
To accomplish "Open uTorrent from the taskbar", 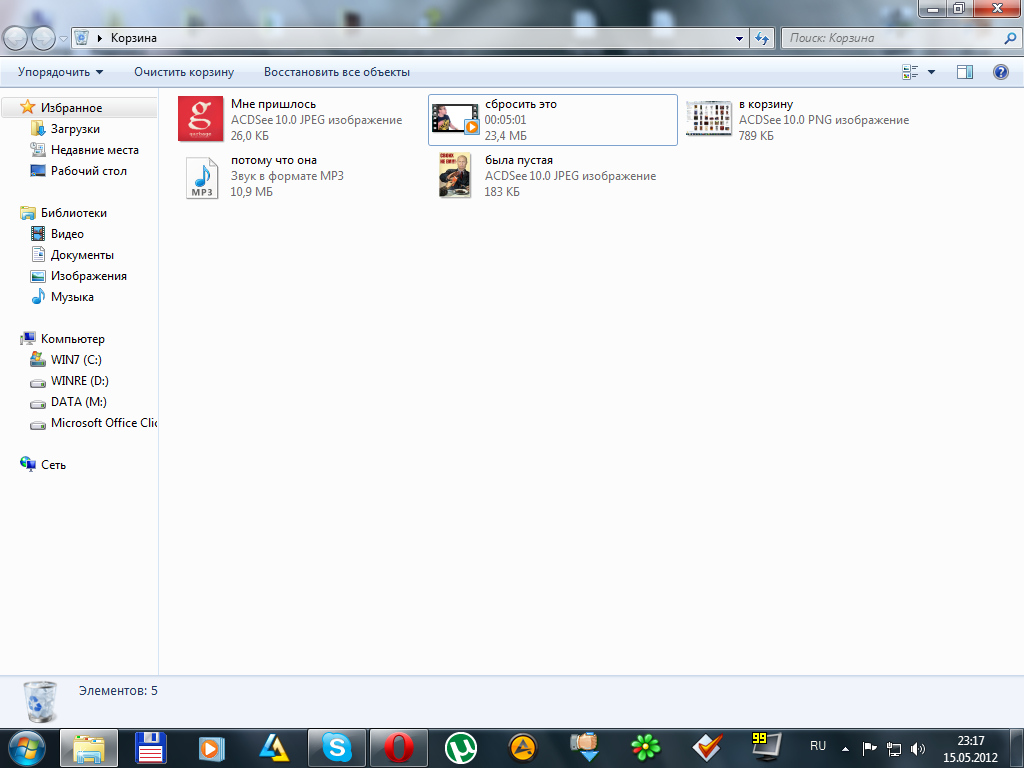I will point(461,747).
